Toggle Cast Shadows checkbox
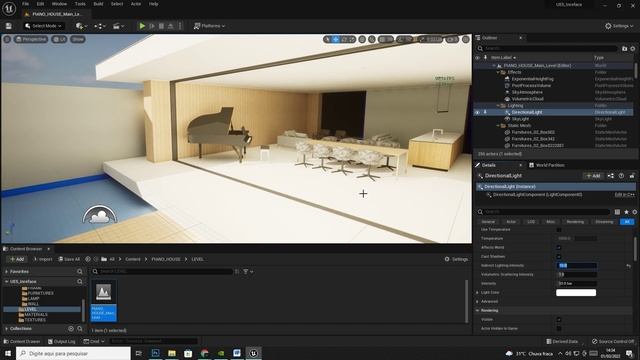The width and height of the screenshot is (640, 360). 559,256
